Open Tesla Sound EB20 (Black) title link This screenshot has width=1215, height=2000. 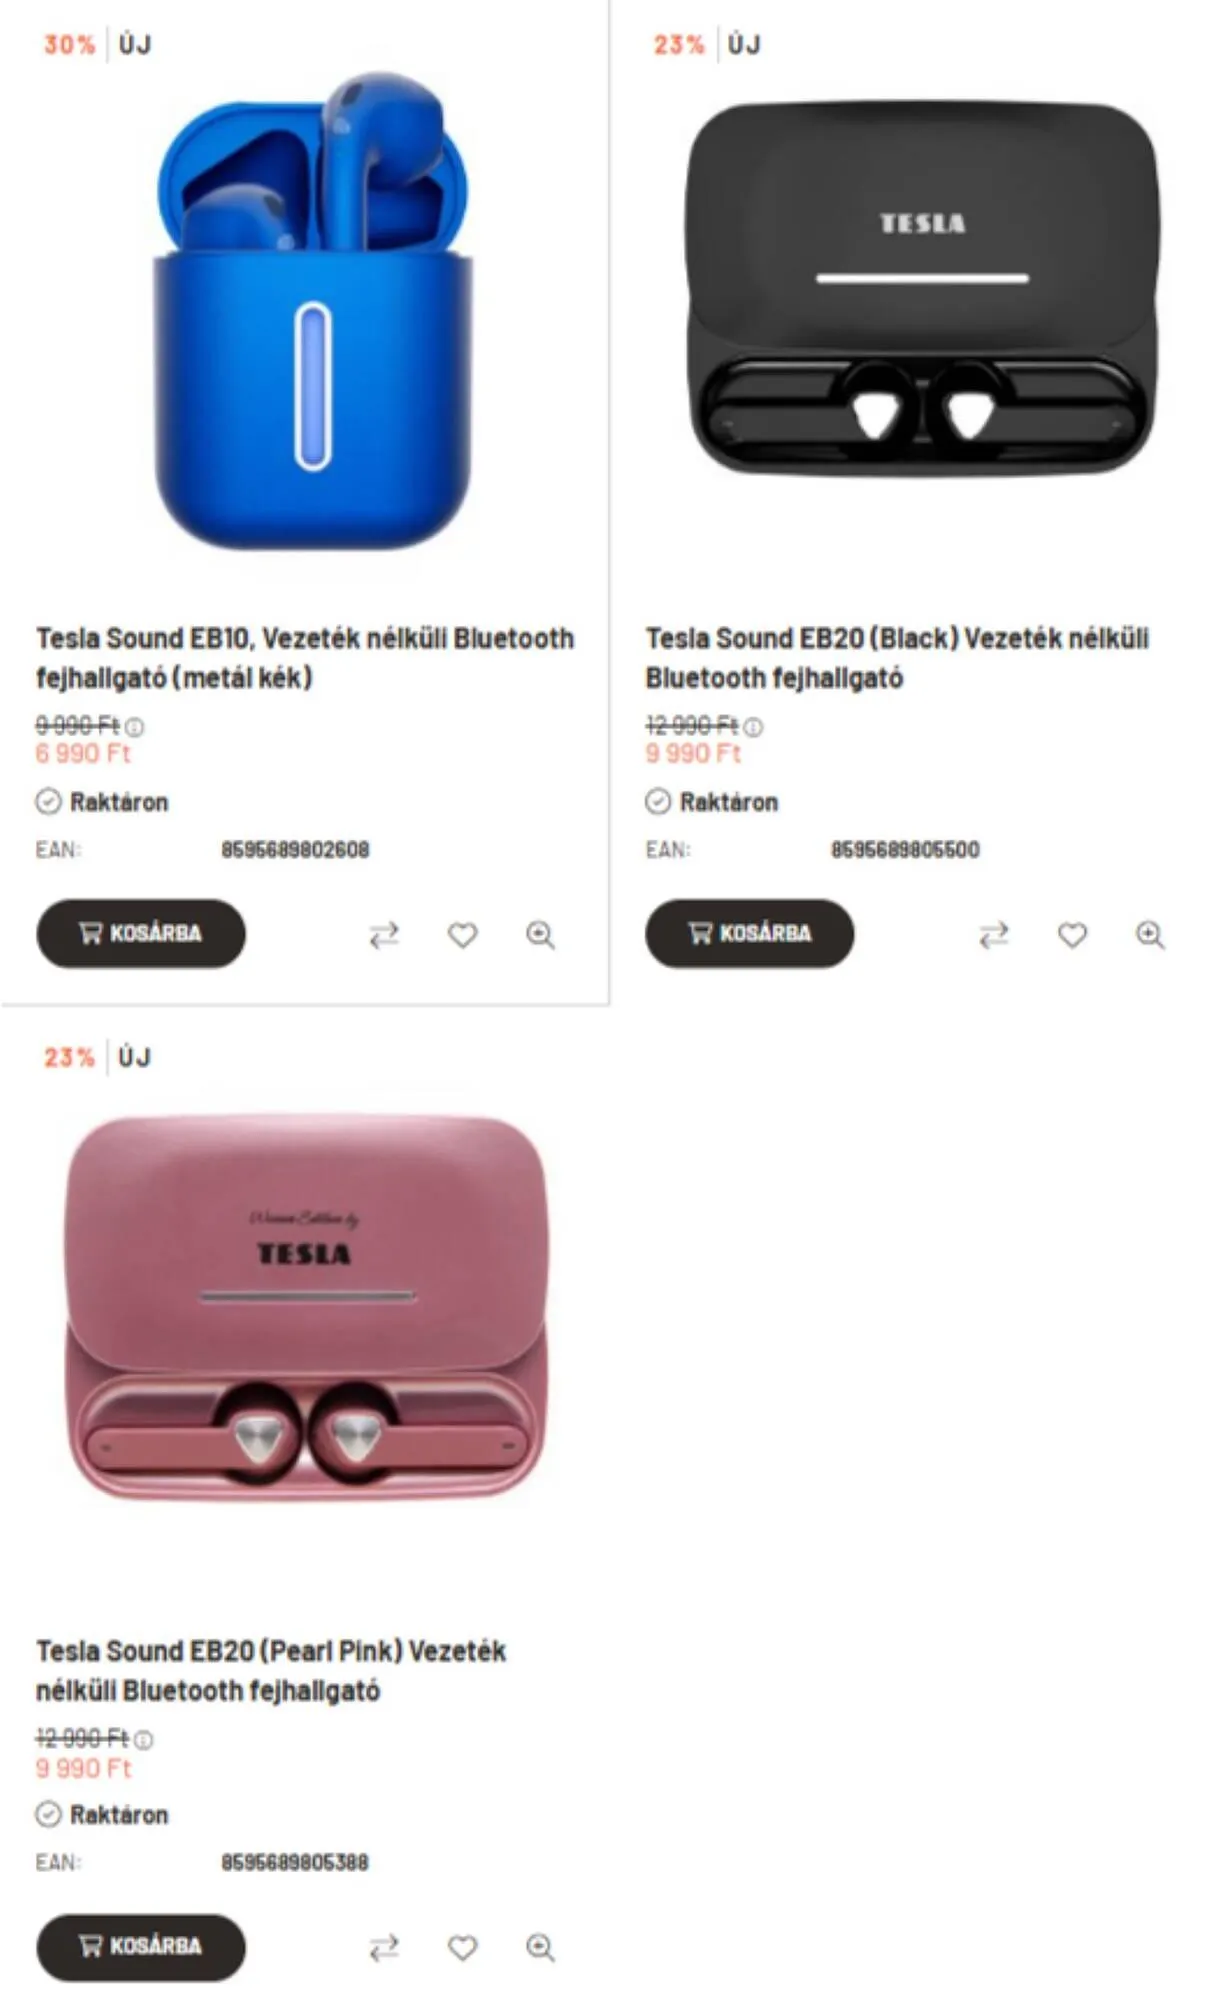click(897, 657)
